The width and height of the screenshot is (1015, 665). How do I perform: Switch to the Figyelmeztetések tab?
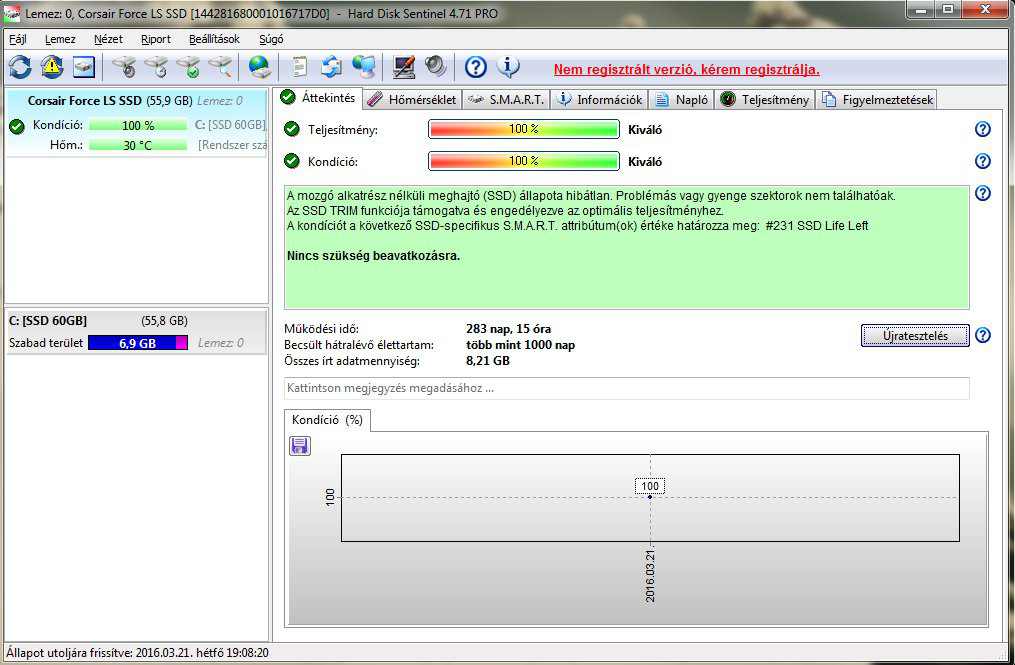pos(877,100)
